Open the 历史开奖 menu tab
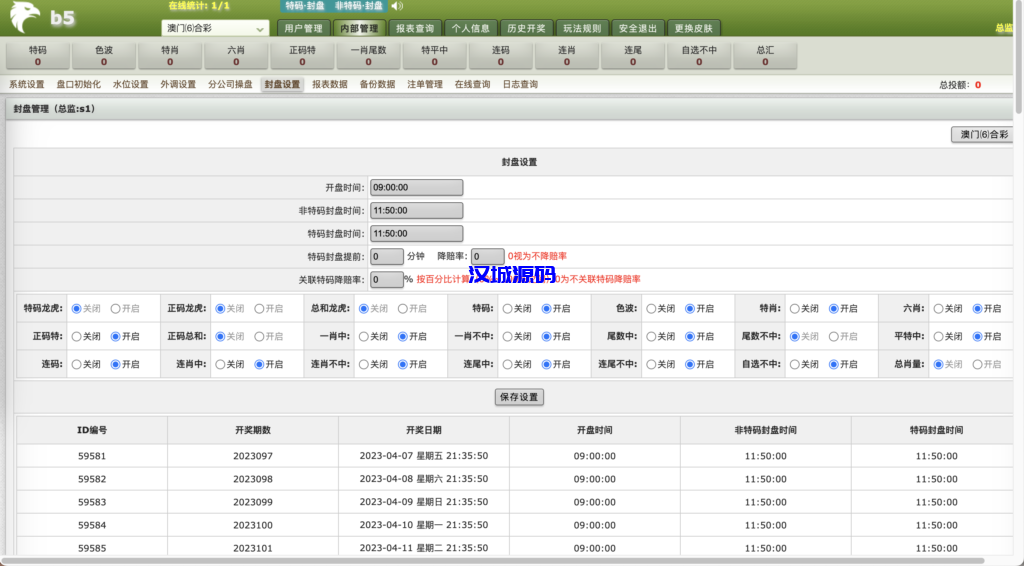This screenshot has width=1024, height=566. (x=526, y=28)
